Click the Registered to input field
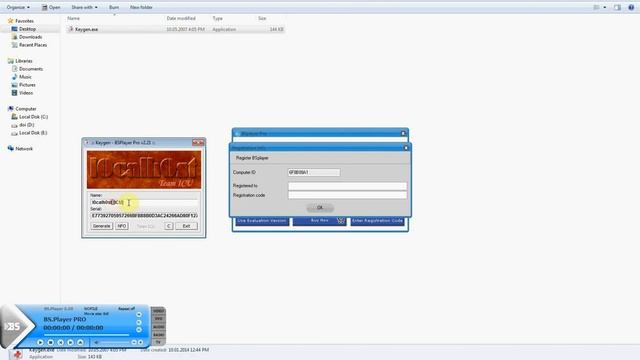The width and height of the screenshot is (640, 360). (347, 186)
